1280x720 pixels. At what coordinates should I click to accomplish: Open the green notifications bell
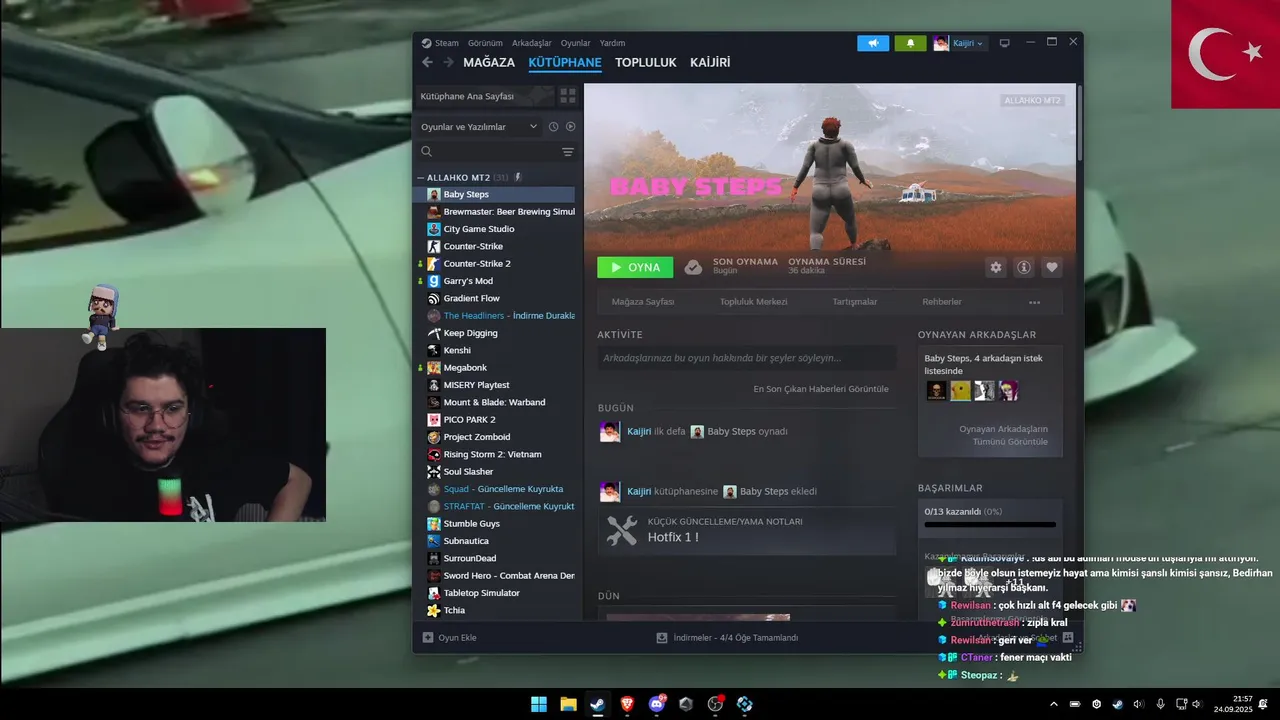(910, 43)
